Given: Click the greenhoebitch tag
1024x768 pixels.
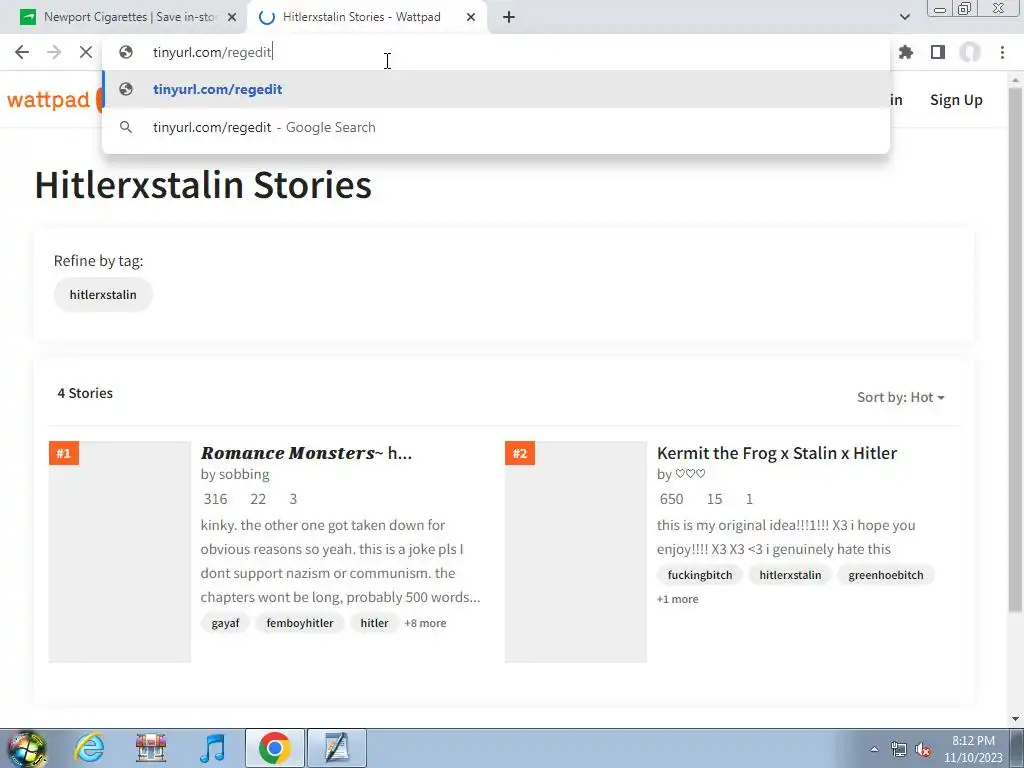Looking at the screenshot, I should coord(886,575).
